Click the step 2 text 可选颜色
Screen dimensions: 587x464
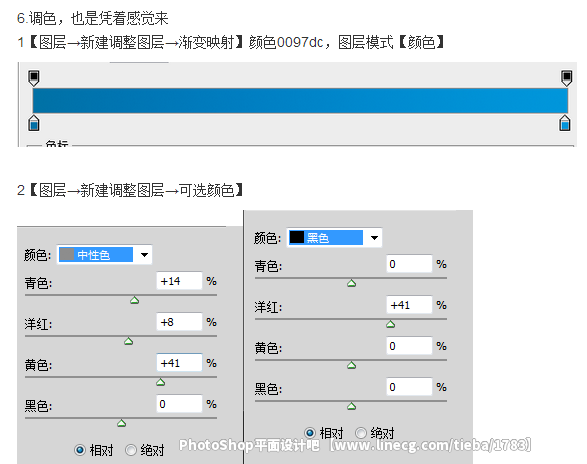click(206, 190)
